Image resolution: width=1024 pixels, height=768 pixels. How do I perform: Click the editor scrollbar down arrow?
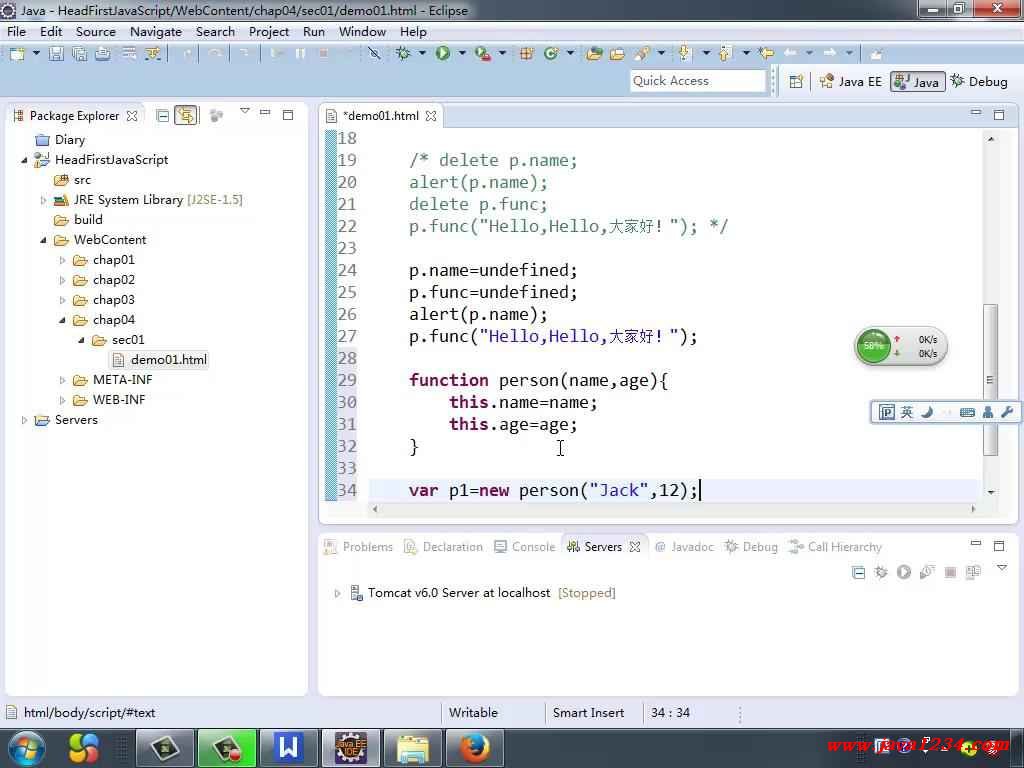tap(991, 492)
